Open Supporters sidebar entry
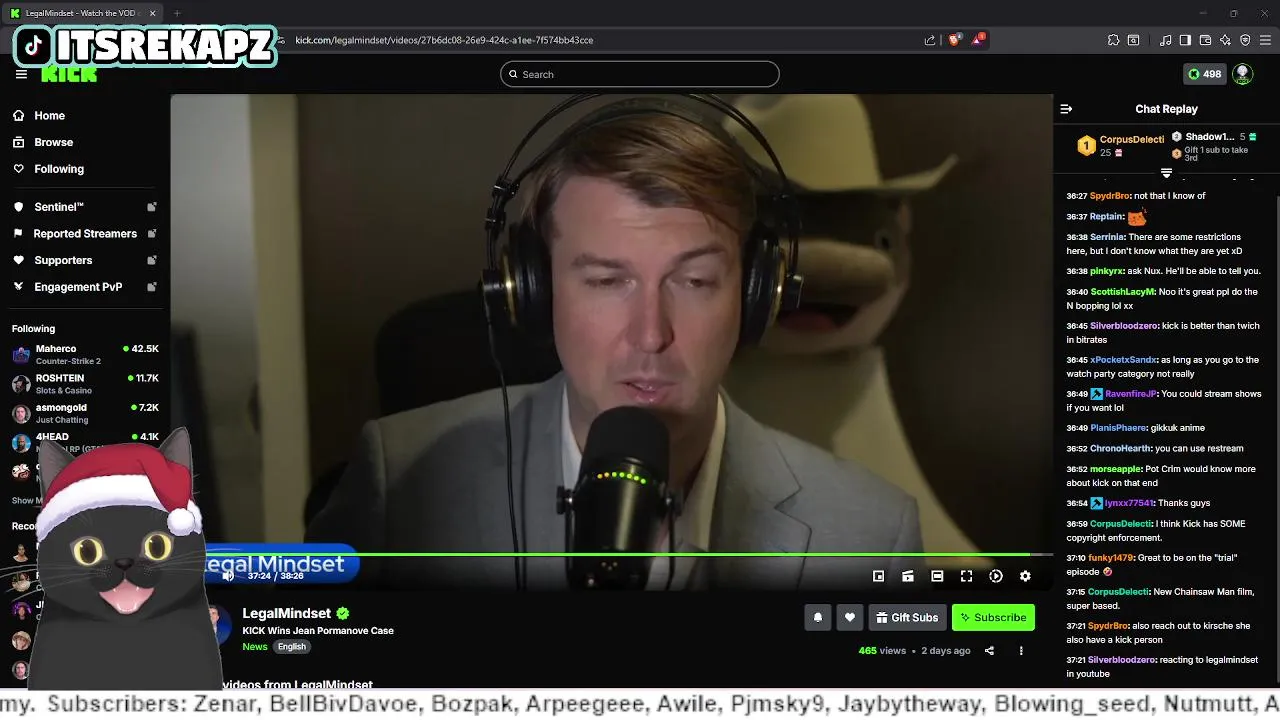This screenshot has height=720, width=1280. click(x=63, y=260)
